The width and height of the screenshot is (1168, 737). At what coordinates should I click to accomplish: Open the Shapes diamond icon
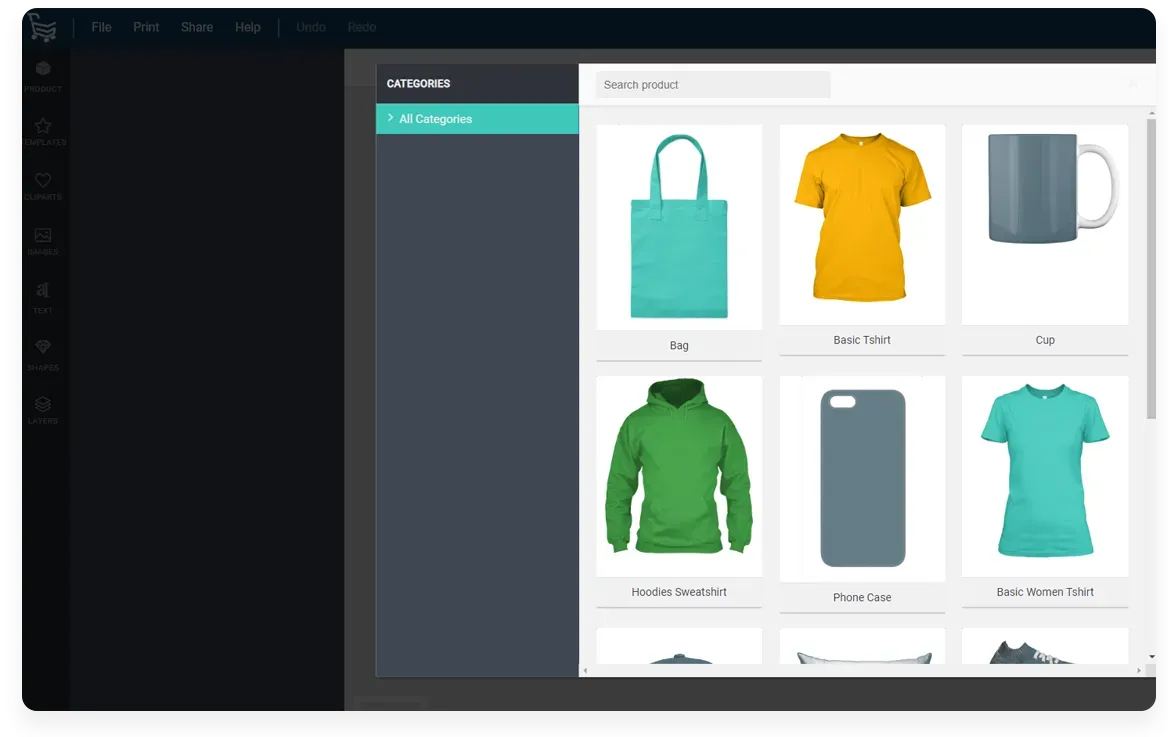click(43, 347)
